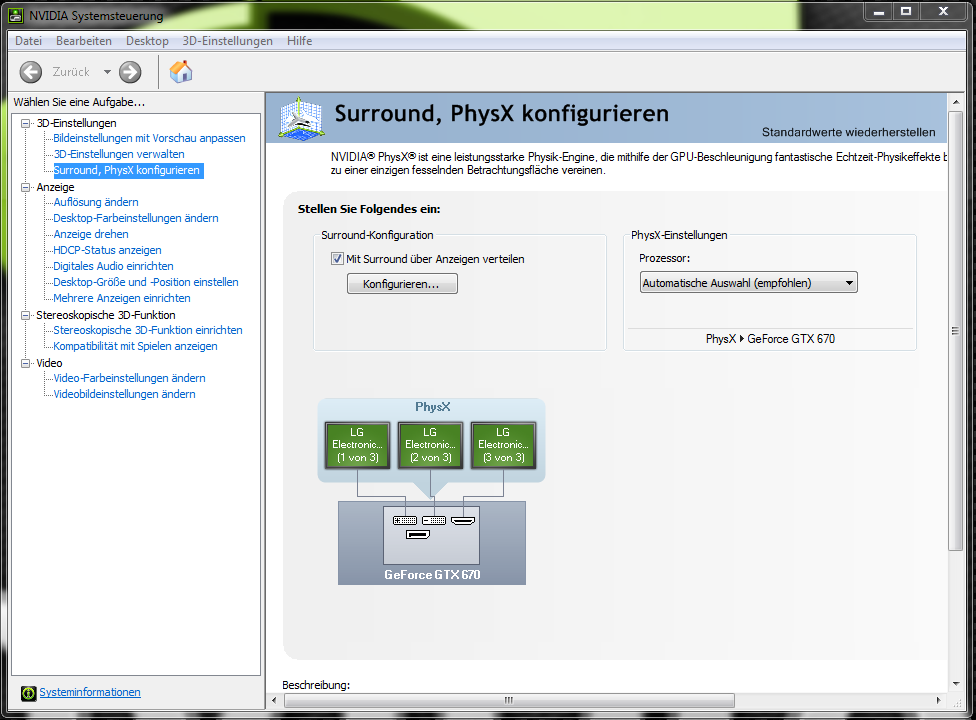Screen dimensions: 976x720
Task: Click the Surround PhysX page header icon
Action: [301, 118]
